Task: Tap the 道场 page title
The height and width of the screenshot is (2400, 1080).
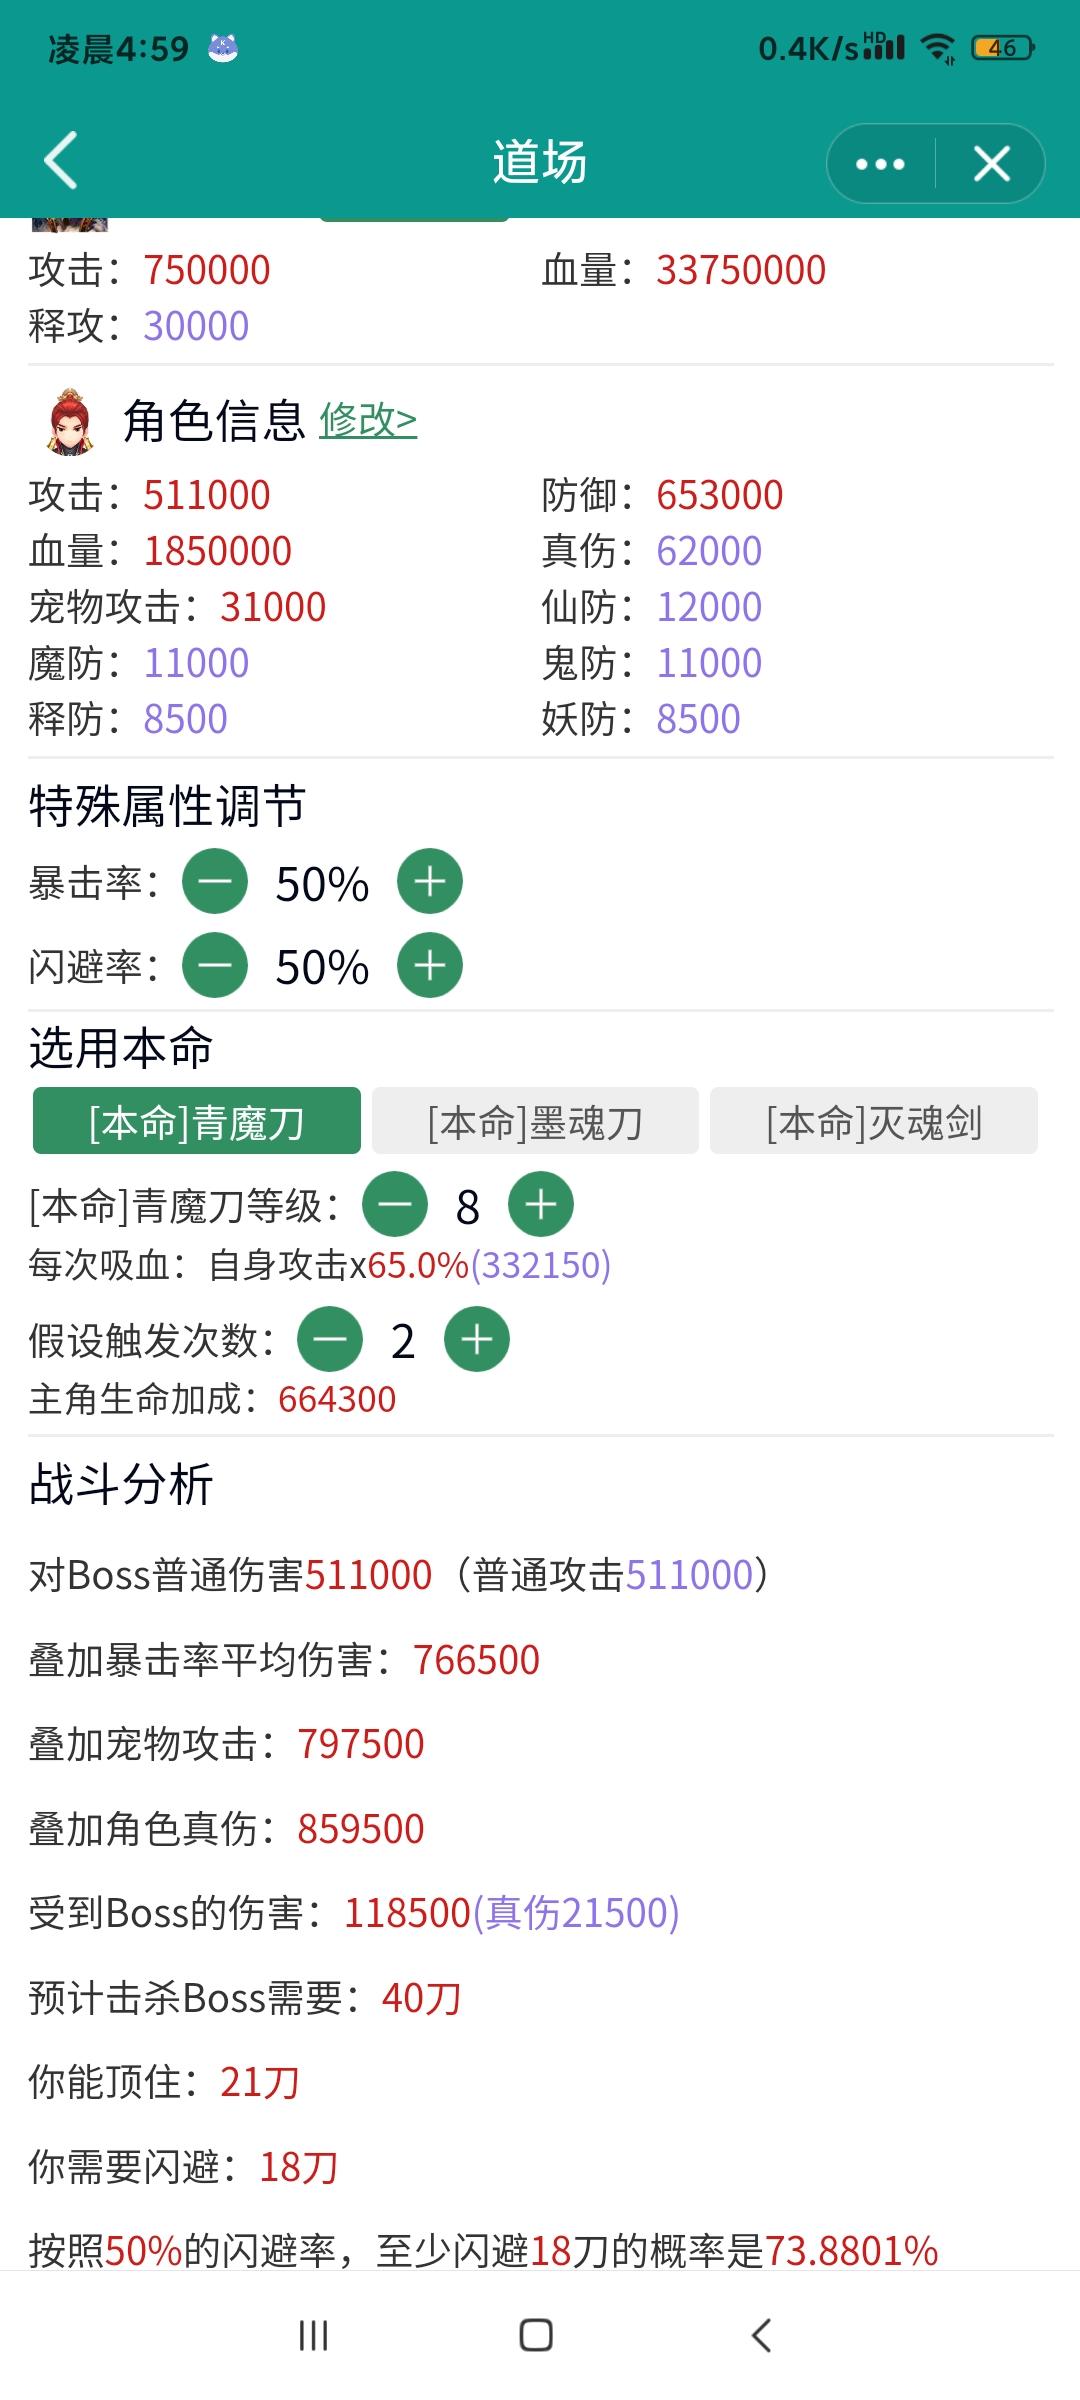Action: (x=540, y=162)
